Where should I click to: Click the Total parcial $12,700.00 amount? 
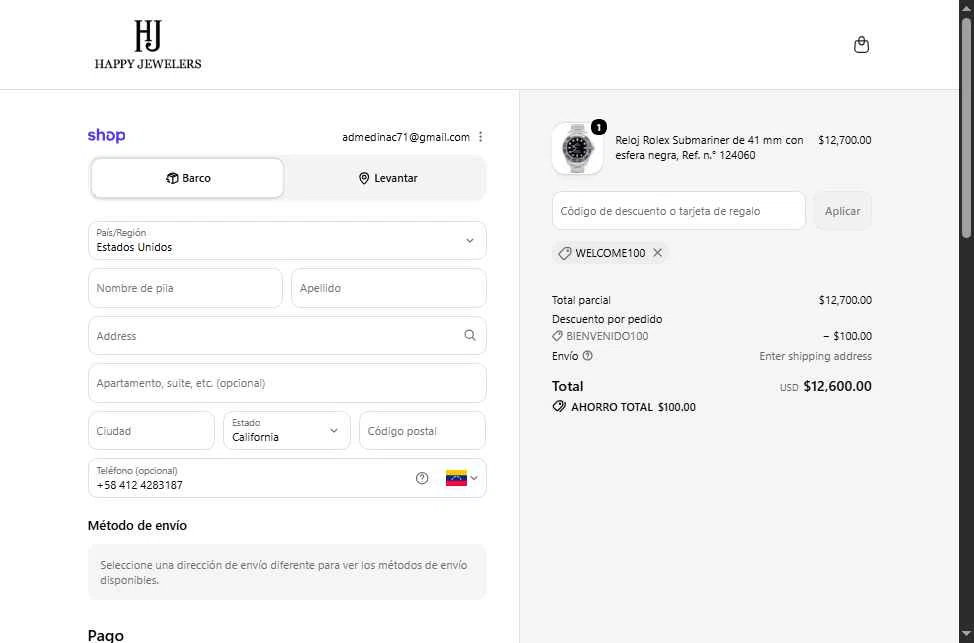pos(845,300)
